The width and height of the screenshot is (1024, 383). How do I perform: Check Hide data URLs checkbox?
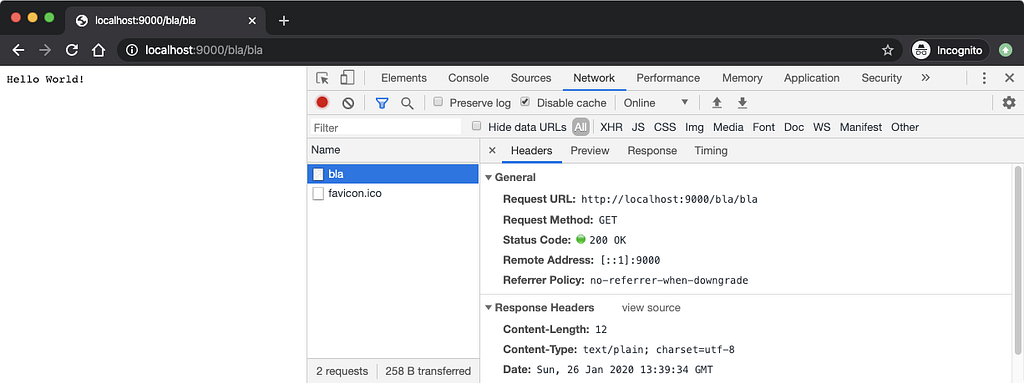pyautogui.click(x=477, y=126)
